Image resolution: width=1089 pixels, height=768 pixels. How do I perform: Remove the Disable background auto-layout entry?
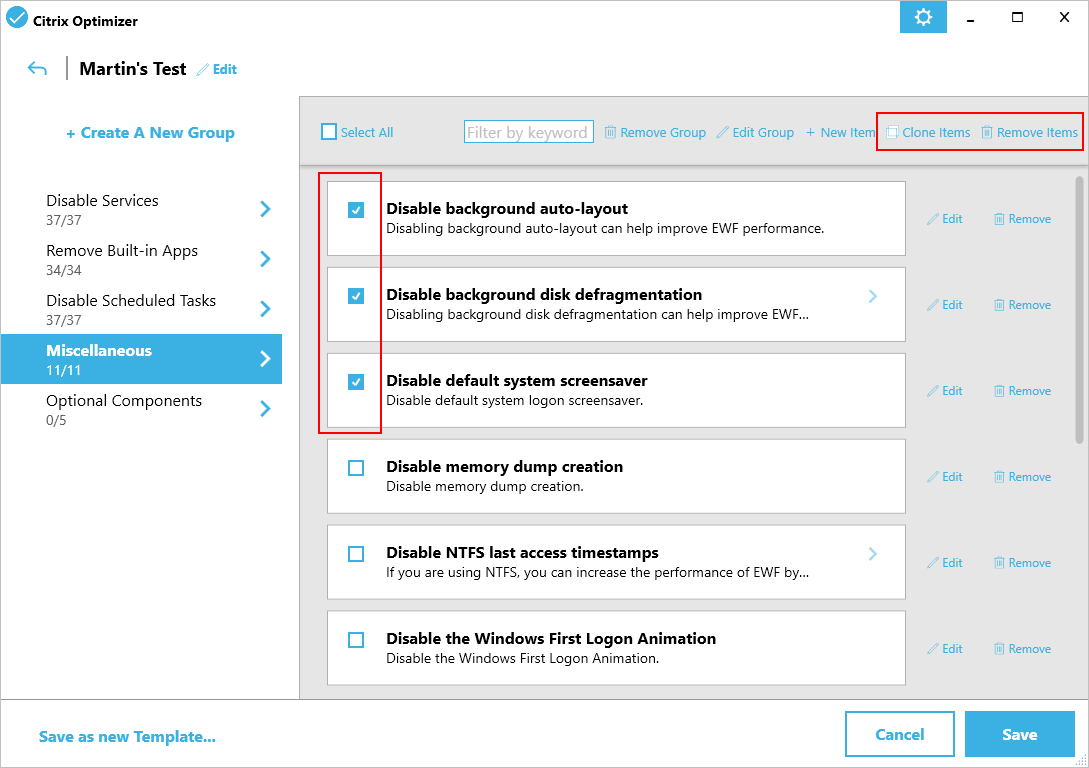tap(1022, 219)
